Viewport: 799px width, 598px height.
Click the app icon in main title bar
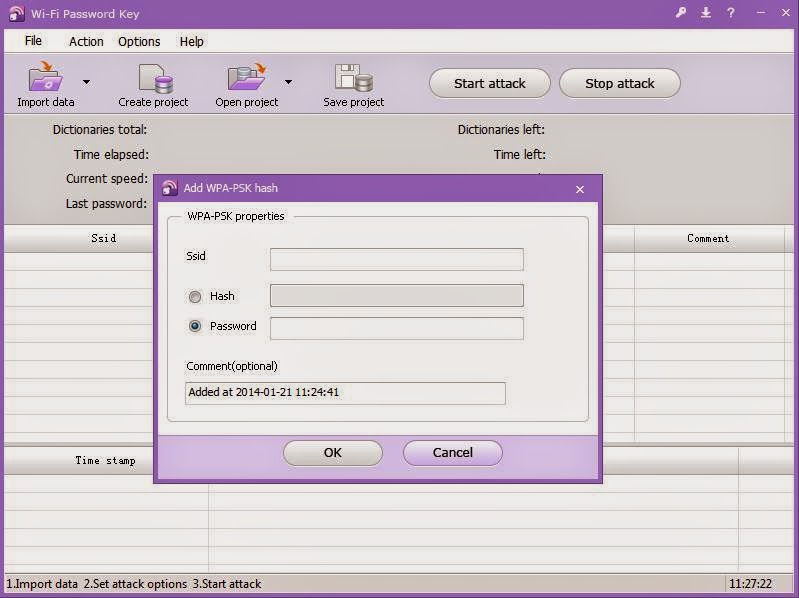16,13
